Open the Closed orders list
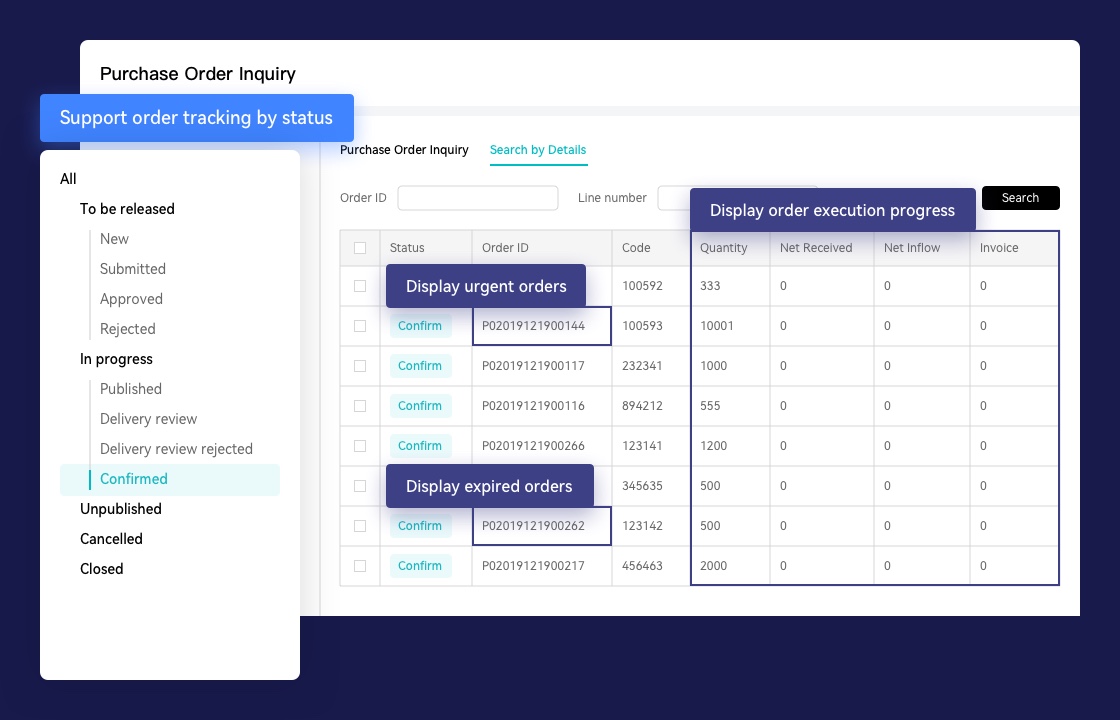Image resolution: width=1120 pixels, height=720 pixels. click(x=102, y=569)
